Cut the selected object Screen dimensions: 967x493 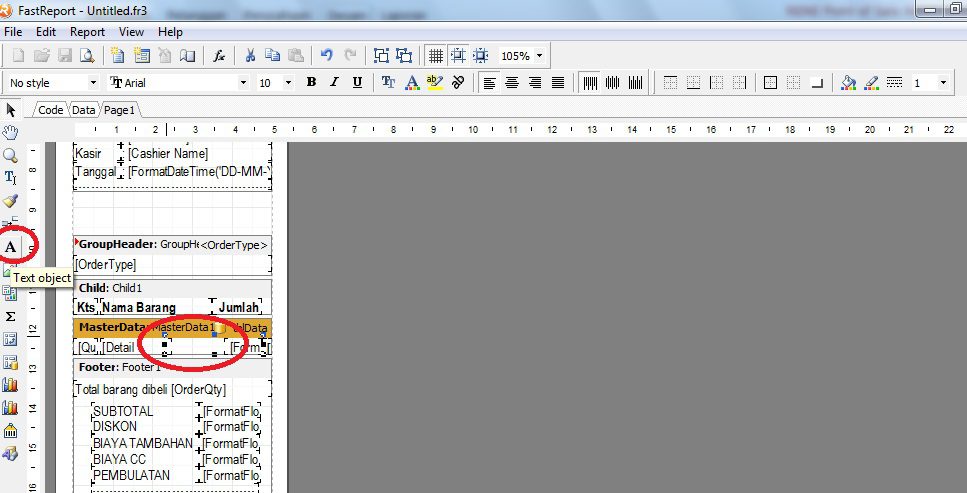[x=250, y=56]
